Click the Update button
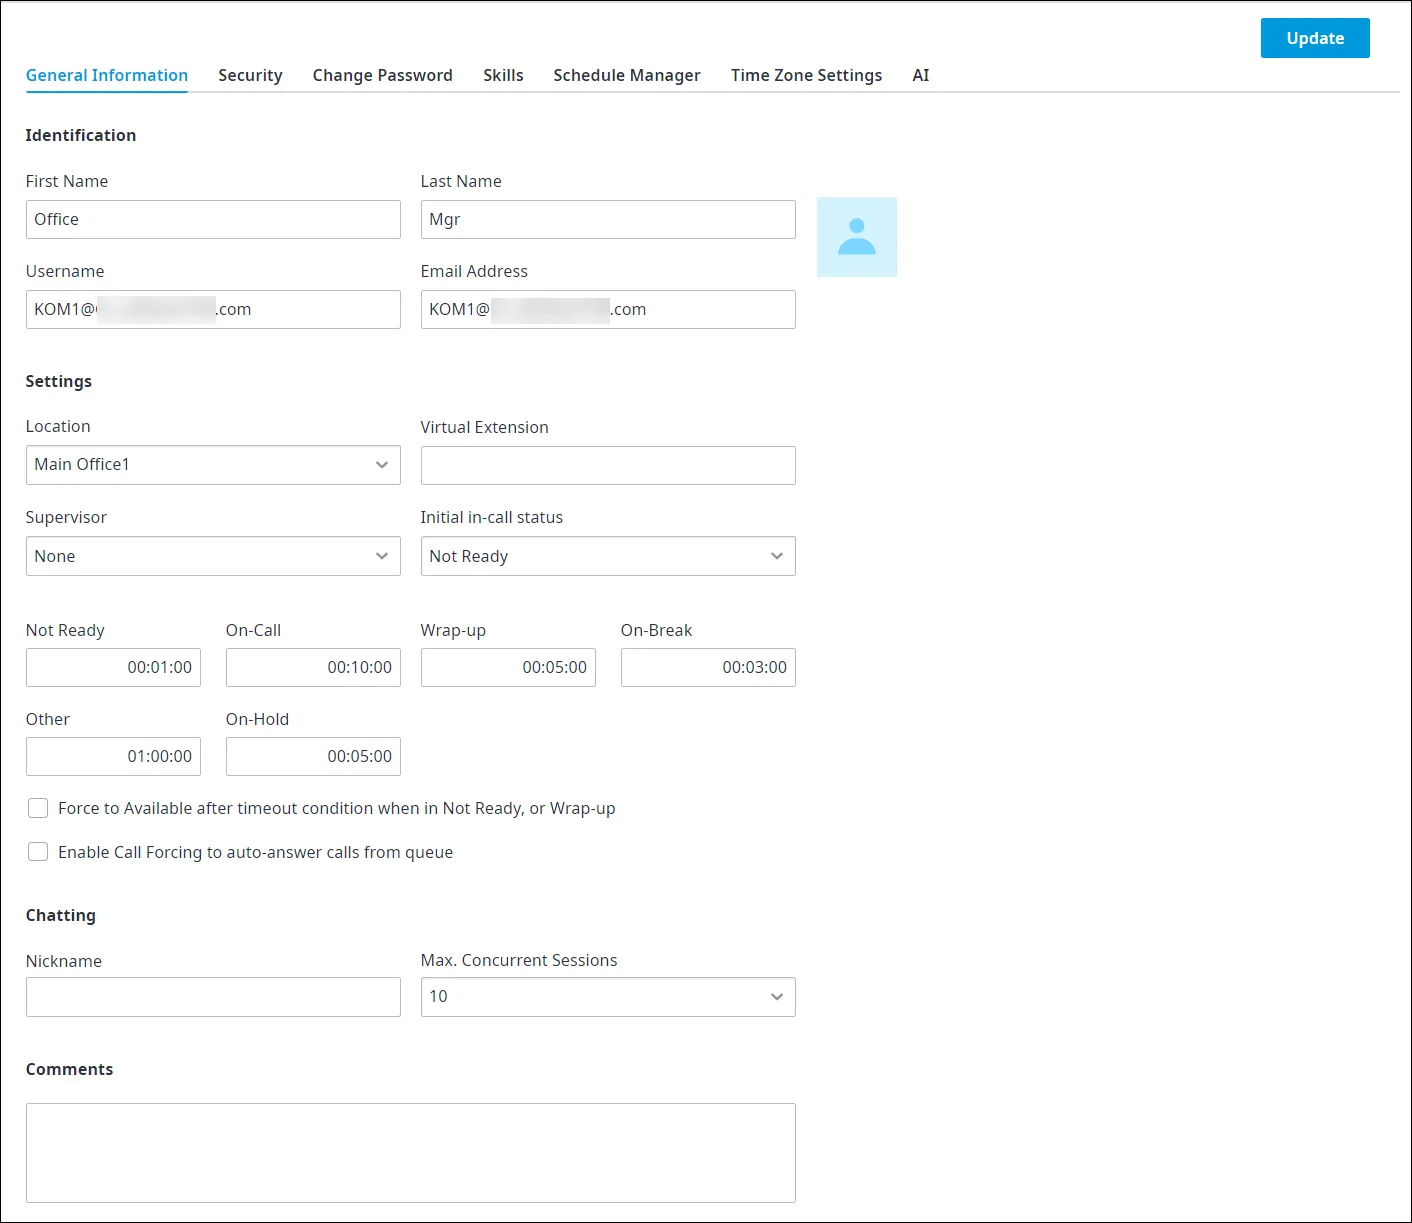This screenshot has height=1223, width=1412. click(x=1315, y=38)
